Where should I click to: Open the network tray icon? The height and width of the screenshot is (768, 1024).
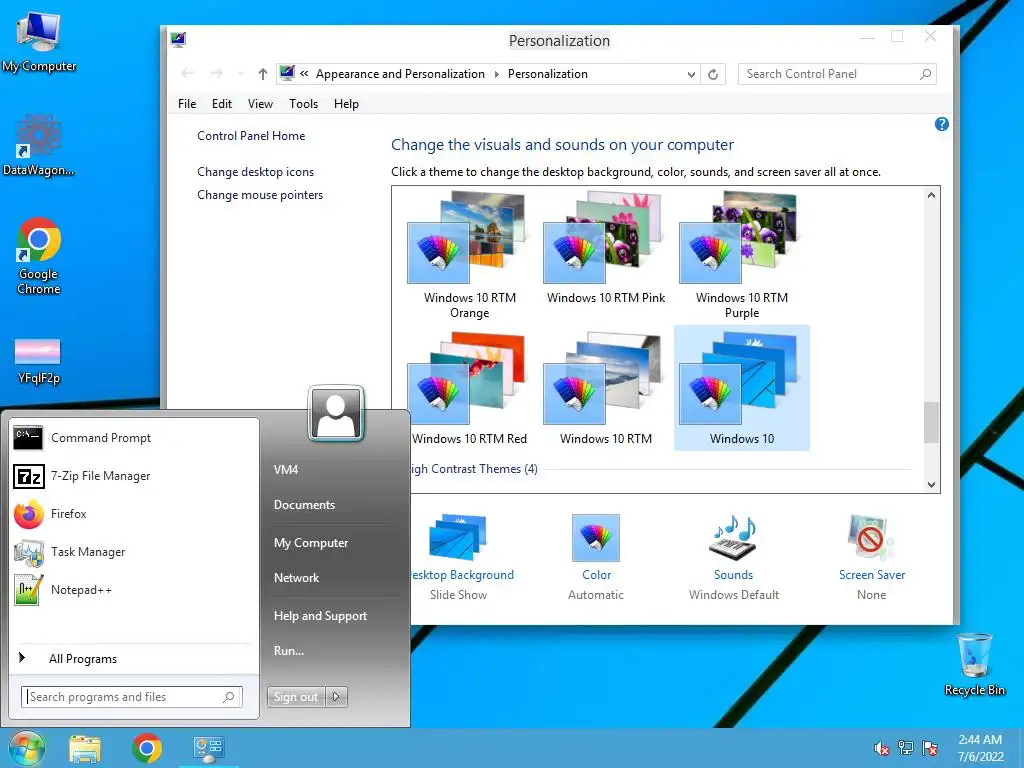(x=906, y=748)
